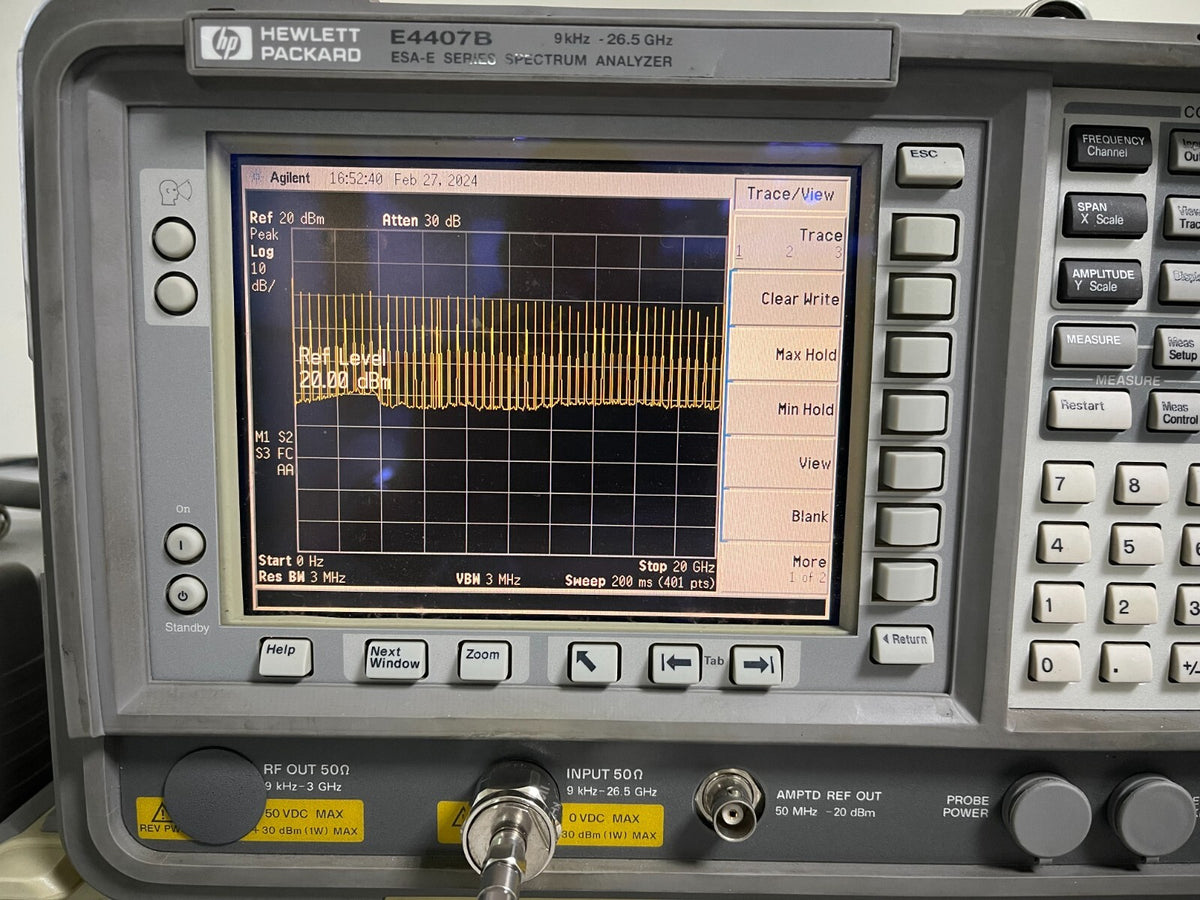Click the Trace/View menu title on screen

coord(790,194)
